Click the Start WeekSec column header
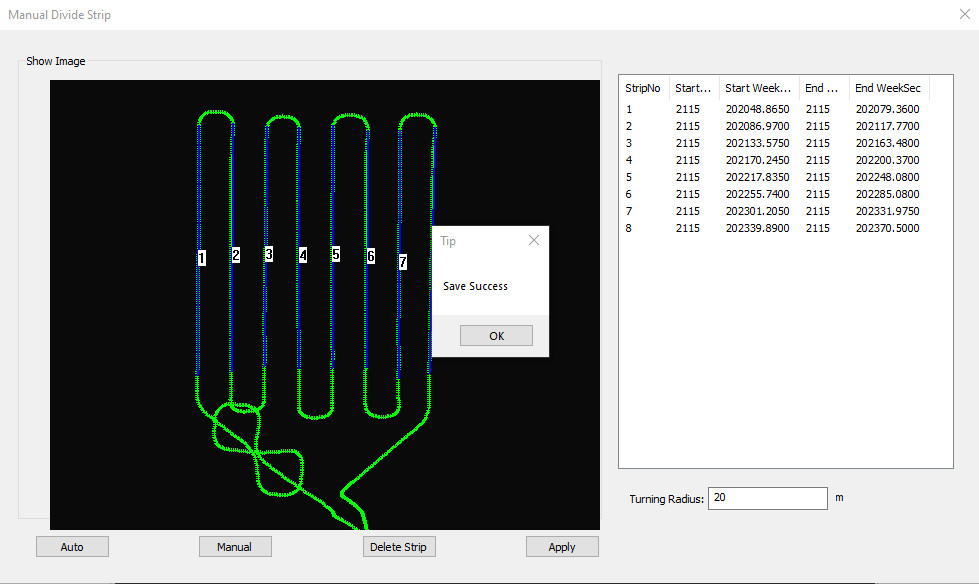This screenshot has height=584, width=979. pos(759,88)
